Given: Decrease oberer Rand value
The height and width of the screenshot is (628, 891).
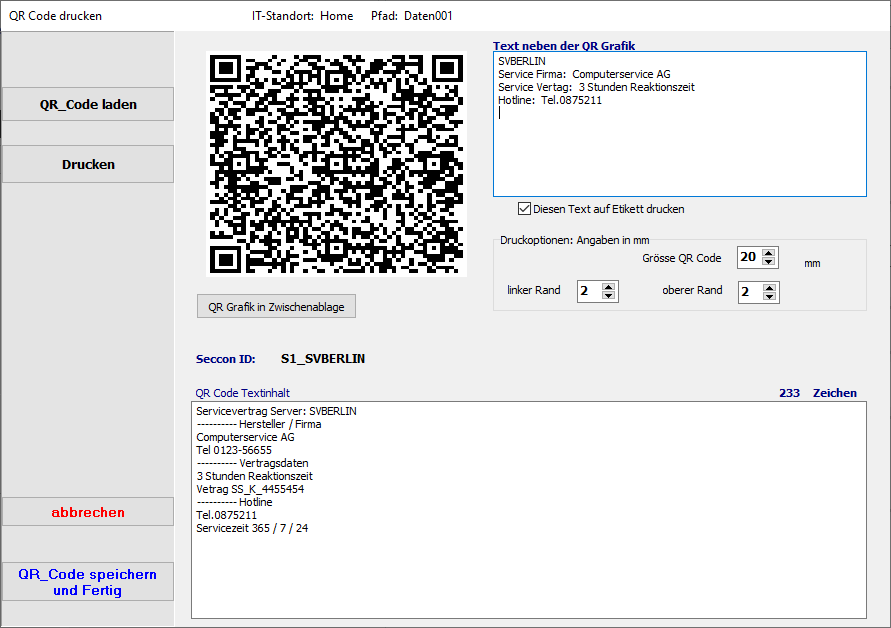Looking at the screenshot, I should tap(769, 296).
